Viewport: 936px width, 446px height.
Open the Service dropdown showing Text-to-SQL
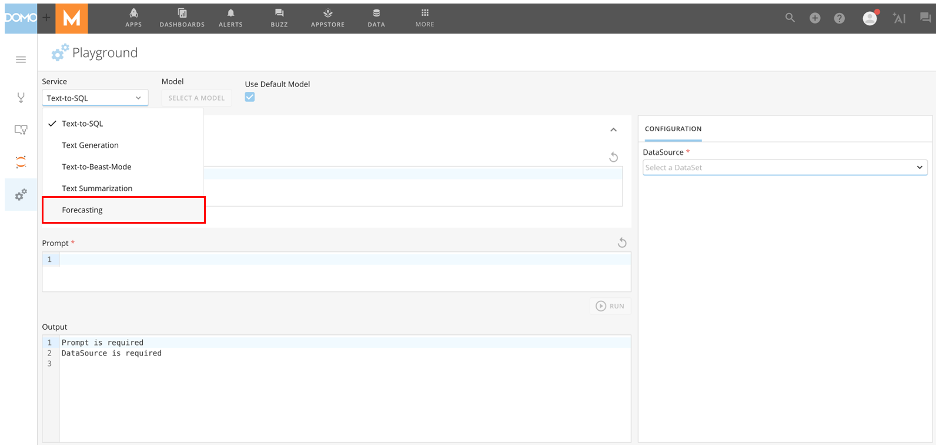pos(95,98)
